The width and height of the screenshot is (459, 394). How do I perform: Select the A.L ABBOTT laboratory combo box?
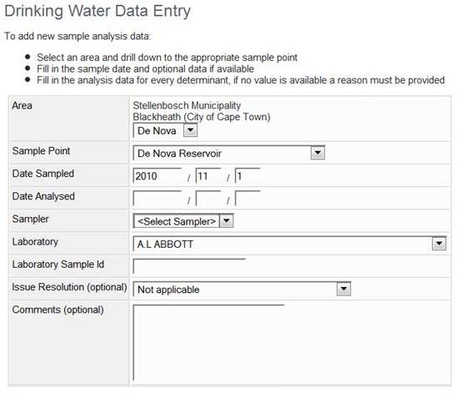click(289, 244)
